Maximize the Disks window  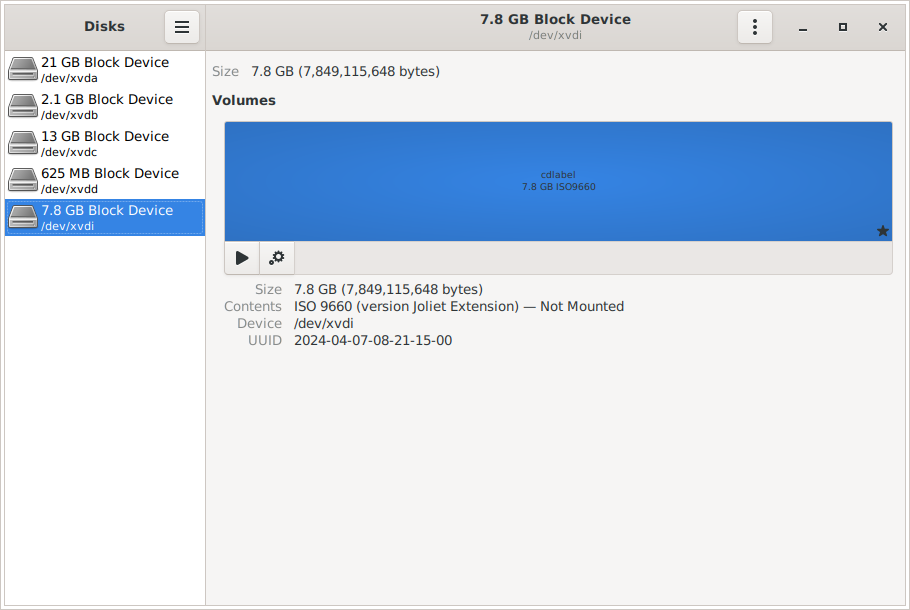(x=843, y=27)
